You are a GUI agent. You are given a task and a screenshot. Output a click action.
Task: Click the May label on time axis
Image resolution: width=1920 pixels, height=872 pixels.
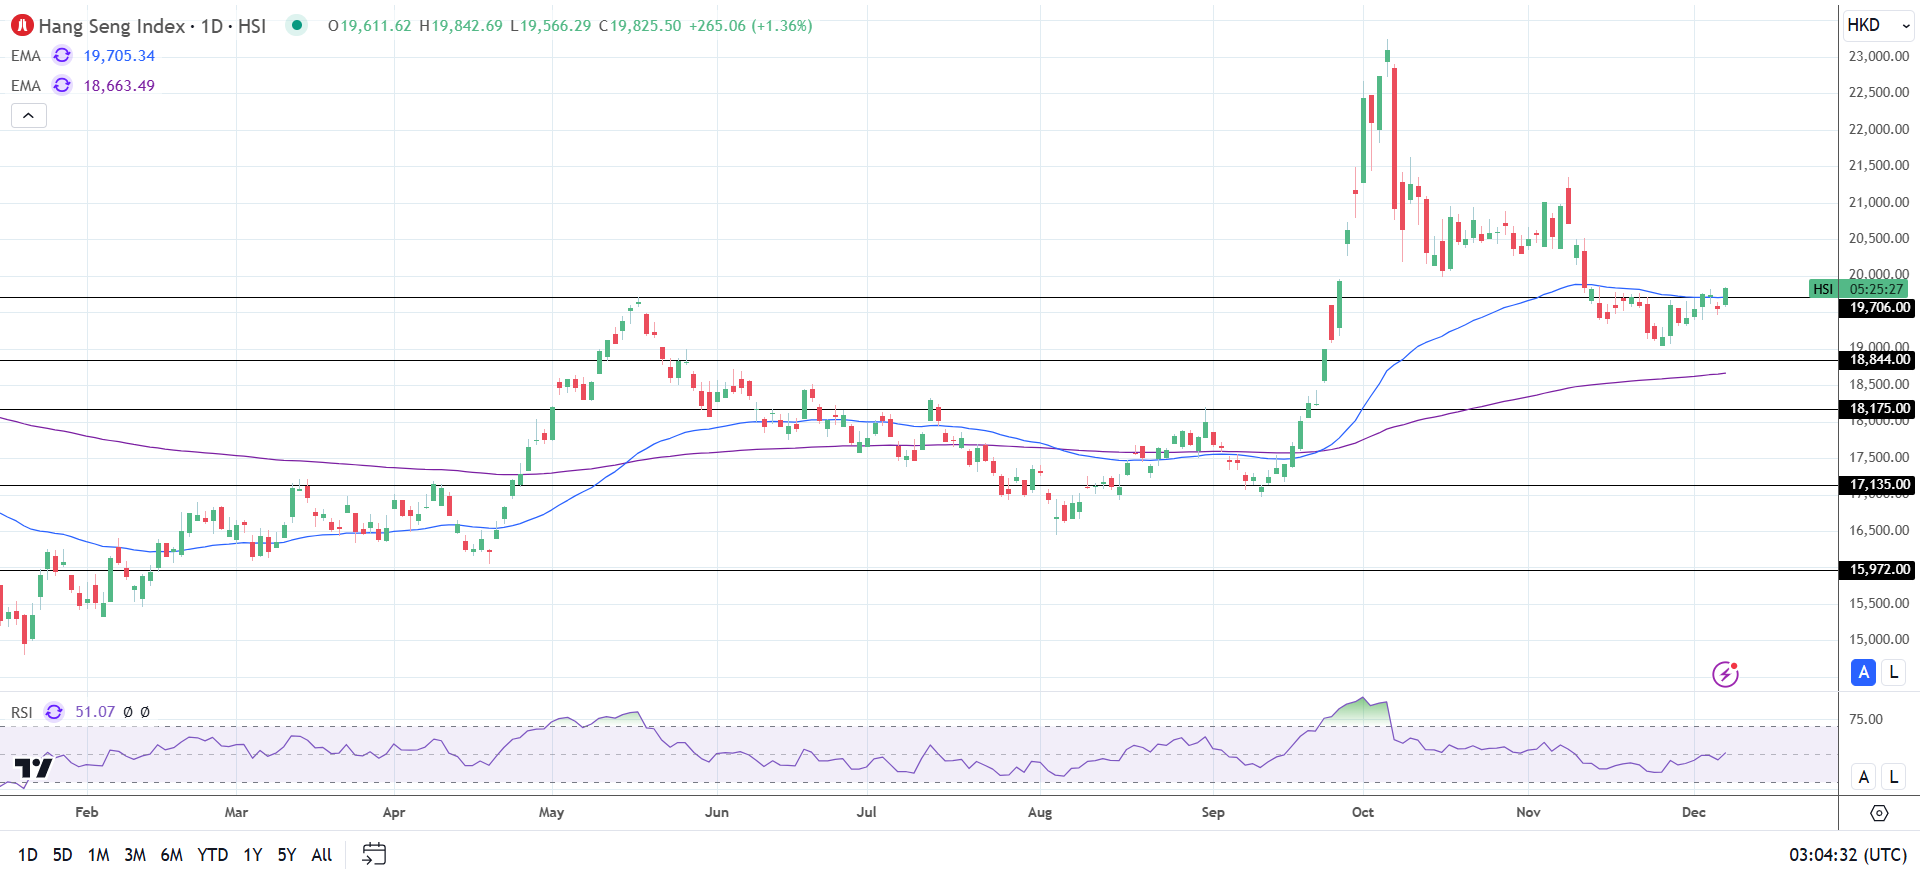[x=551, y=812]
